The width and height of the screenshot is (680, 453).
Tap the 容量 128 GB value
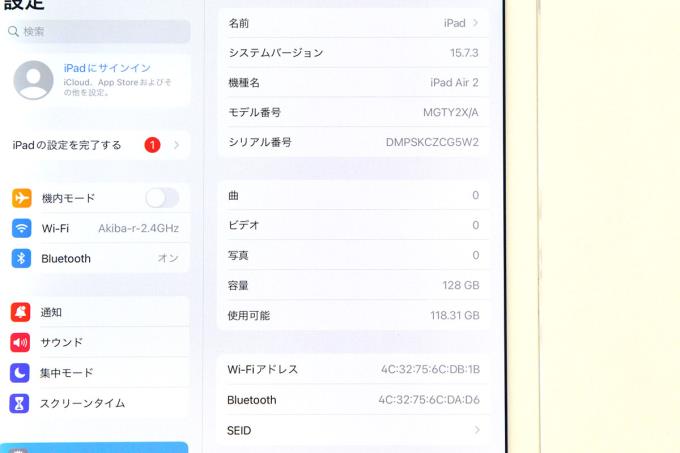461,285
